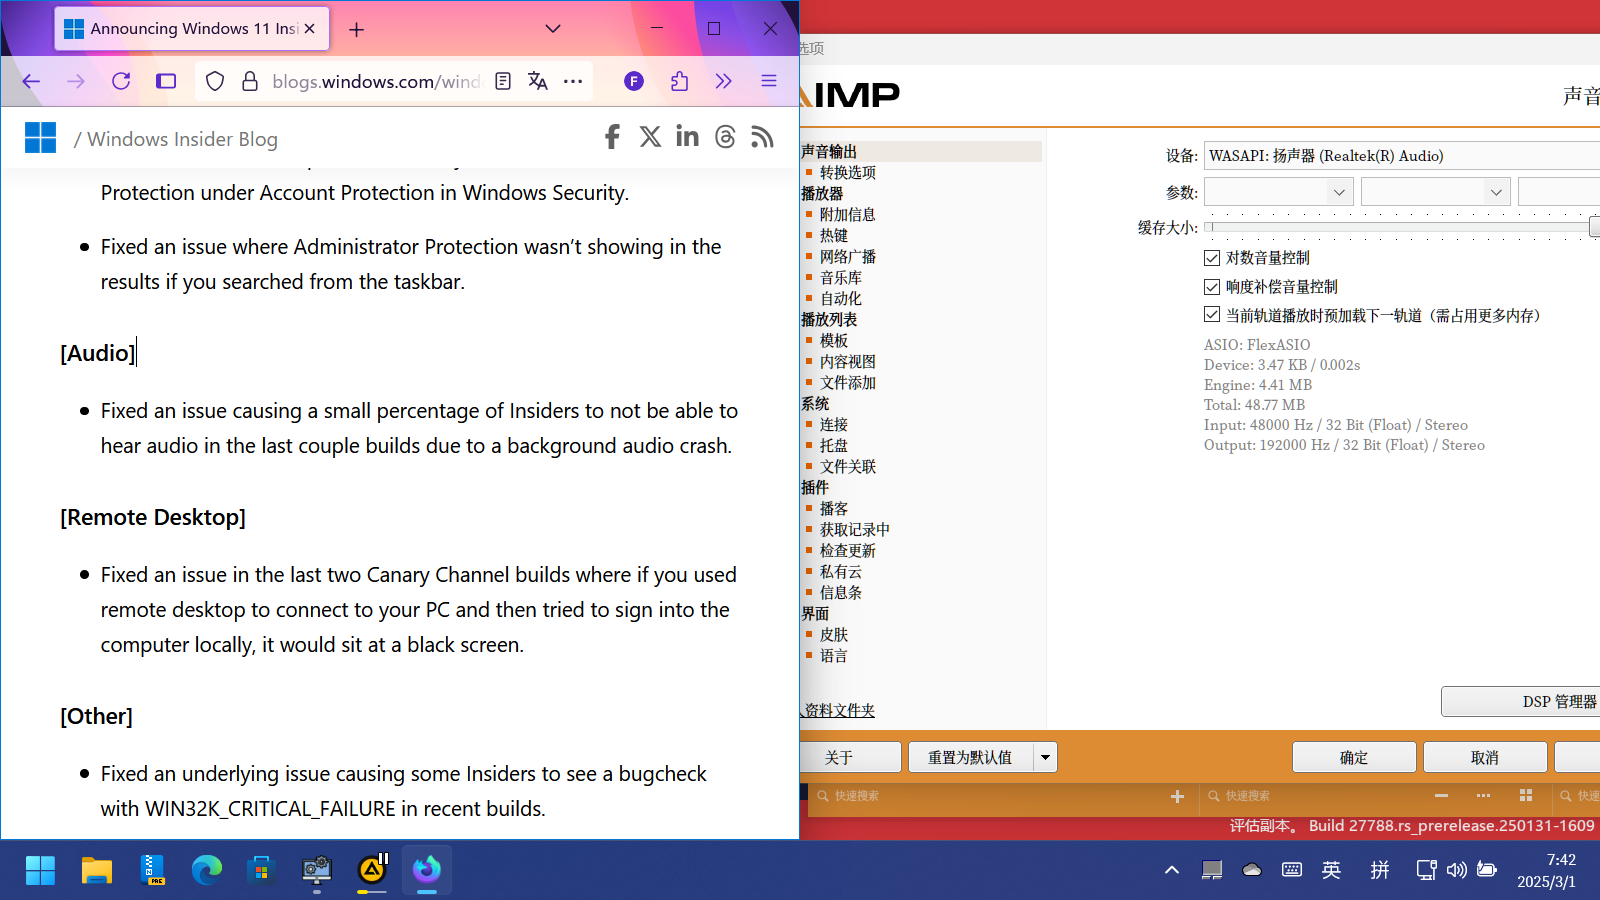Viewport: 1600px width, 900px height.
Task: Close the Announcing Windows 11 tab
Action: point(310,29)
